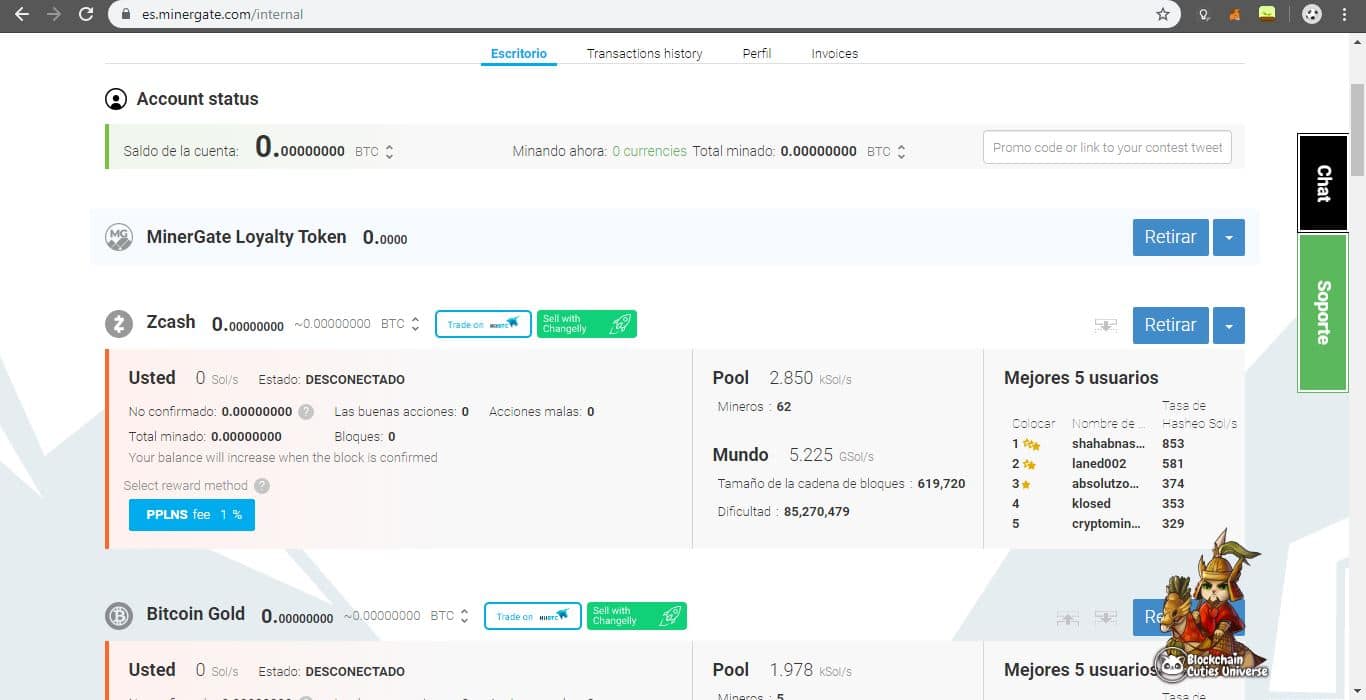Change the Bitcoin Gold balance currency stepper
The height and width of the screenshot is (700, 1366).
click(x=464, y=616)
